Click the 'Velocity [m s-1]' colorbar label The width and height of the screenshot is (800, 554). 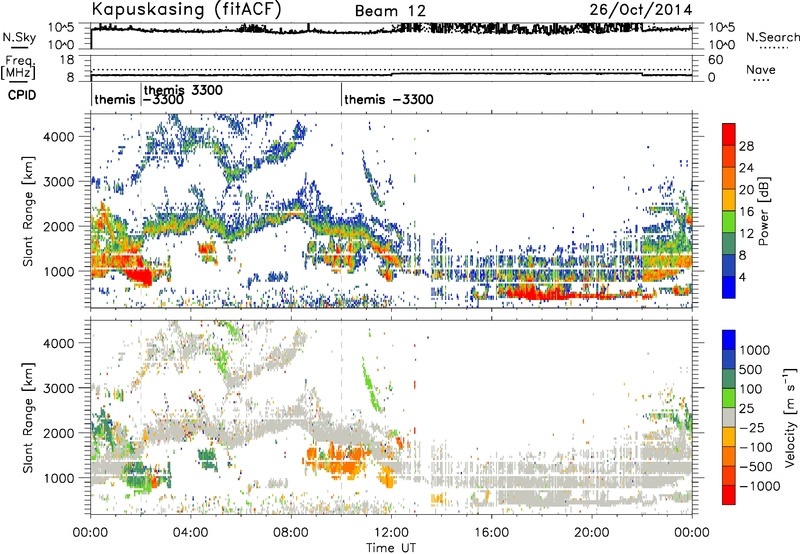790,417
